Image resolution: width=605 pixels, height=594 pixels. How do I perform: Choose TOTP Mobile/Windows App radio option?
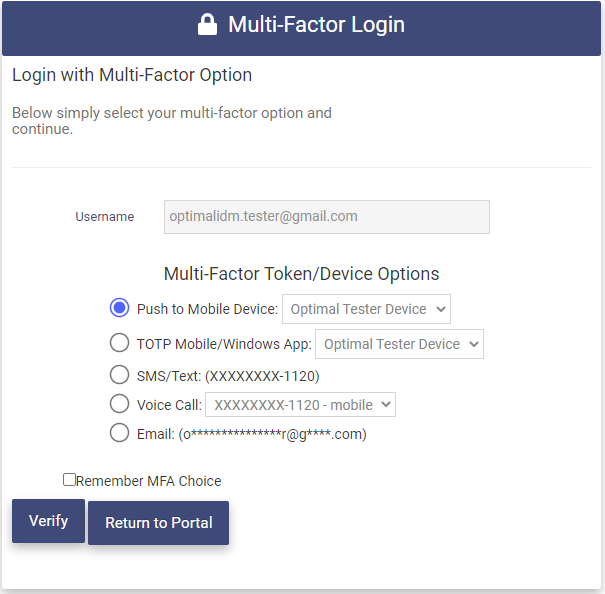click(120, 343)
